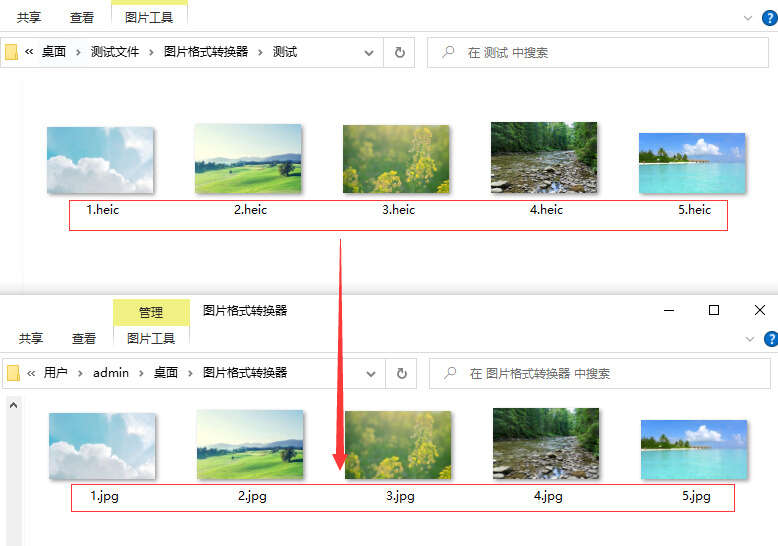Select the 图片工具 tab in the lower window
This screenshot has height=546, width=778.
(x=151, y=339)
